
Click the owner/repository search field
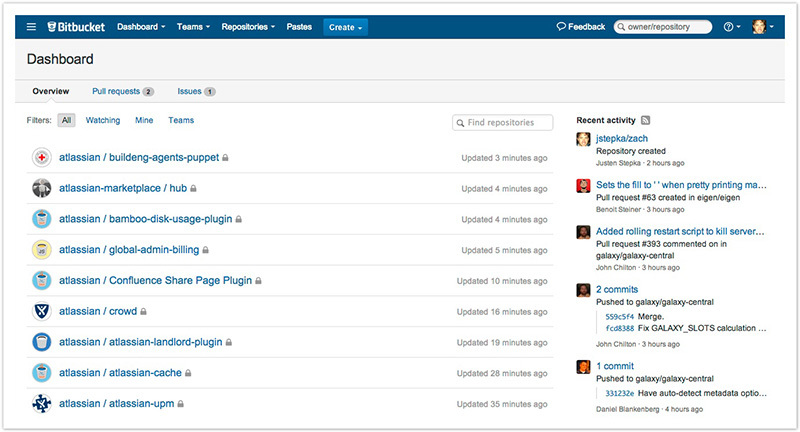(663, 27)
